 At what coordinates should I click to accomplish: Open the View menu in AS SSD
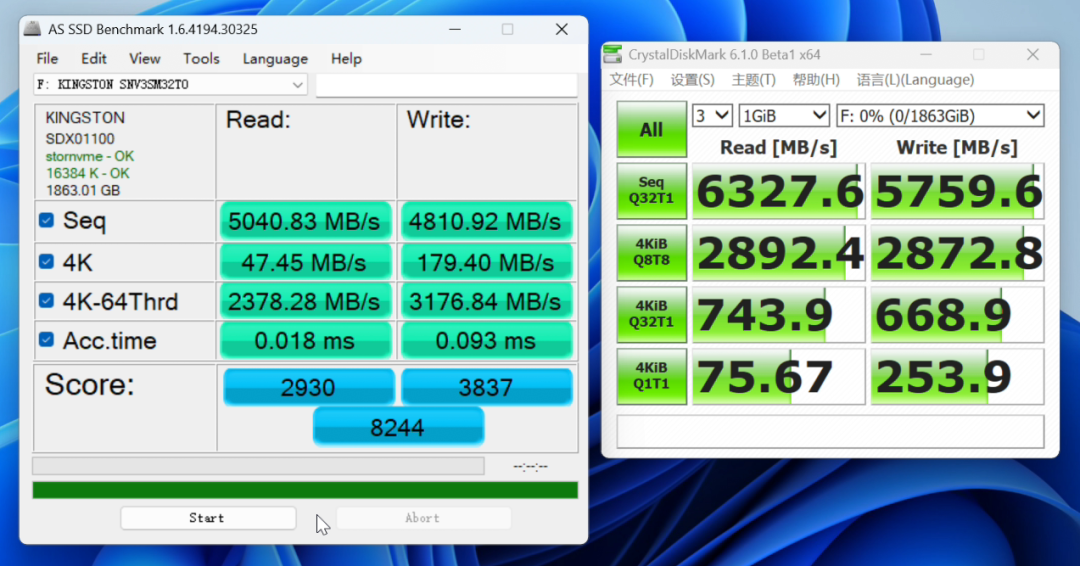coord(145,59)
